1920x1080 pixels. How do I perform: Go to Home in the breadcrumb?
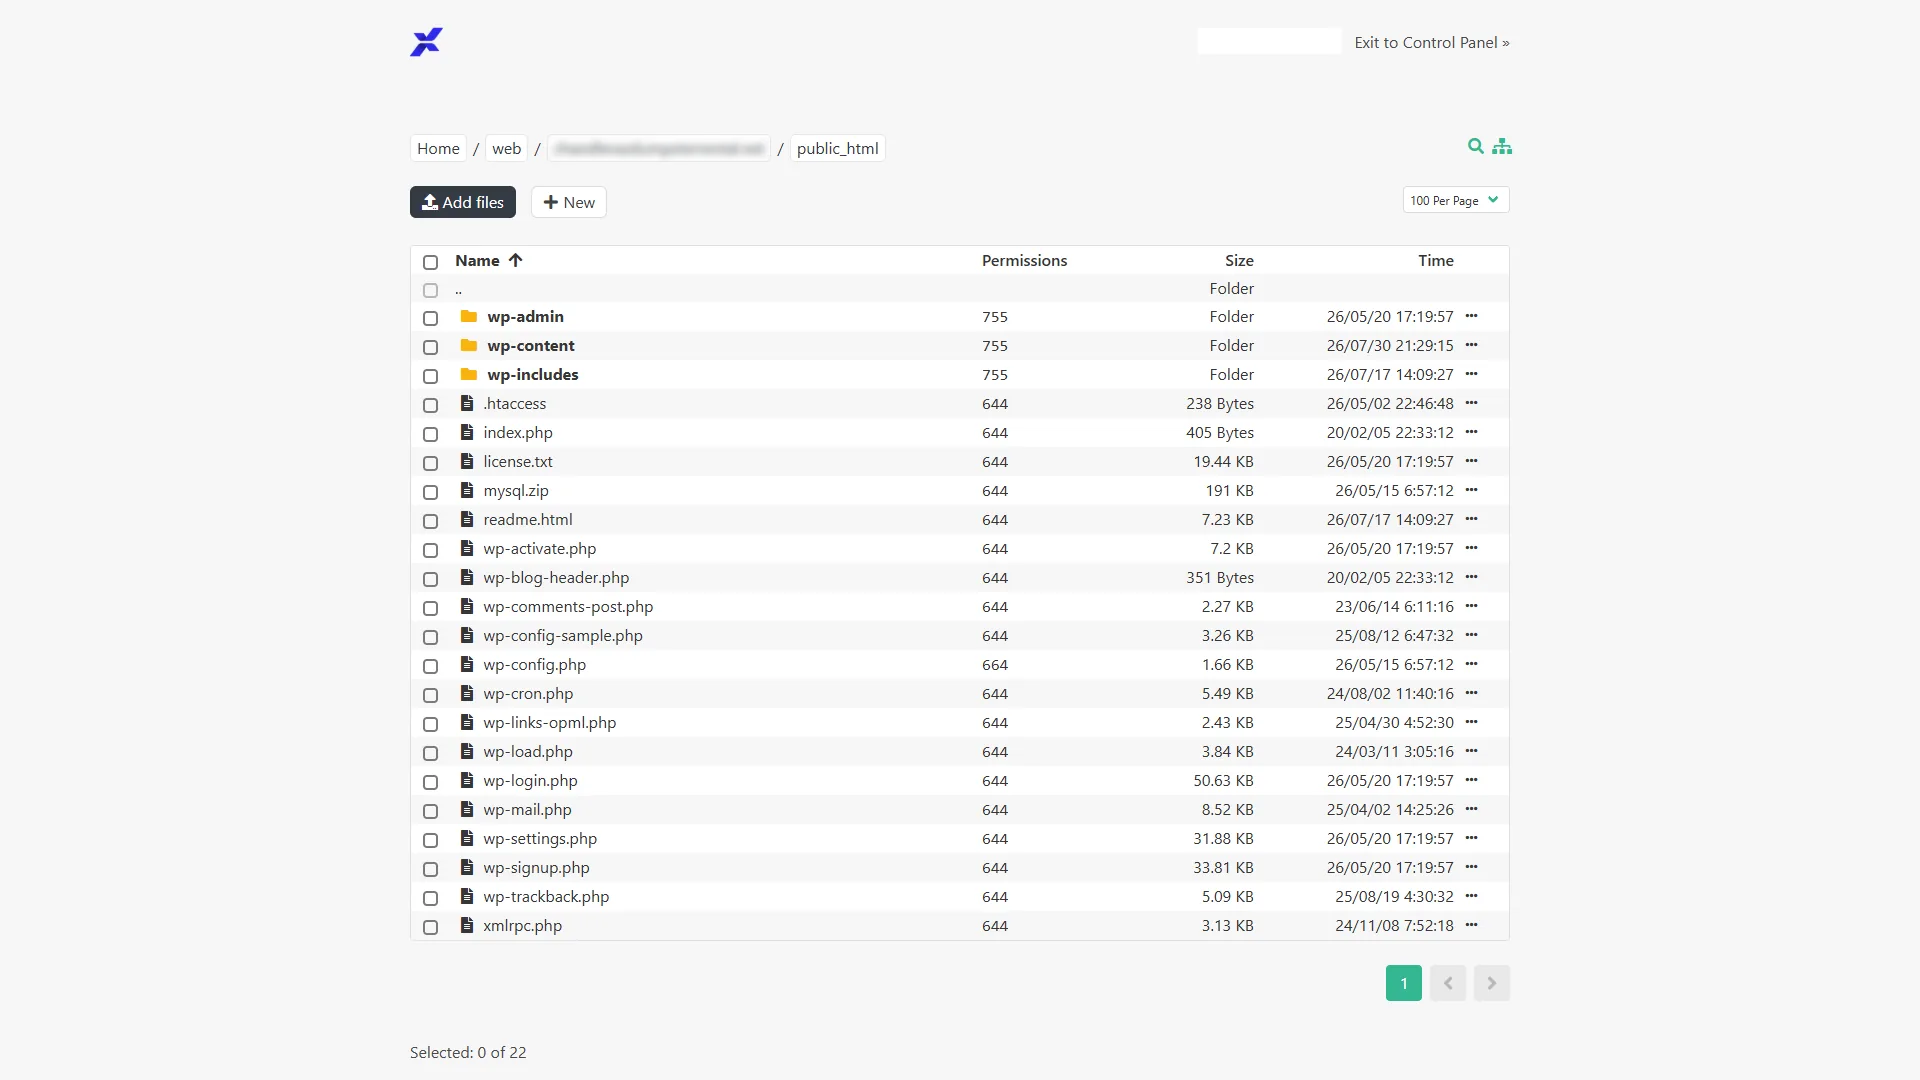[438, 148]
